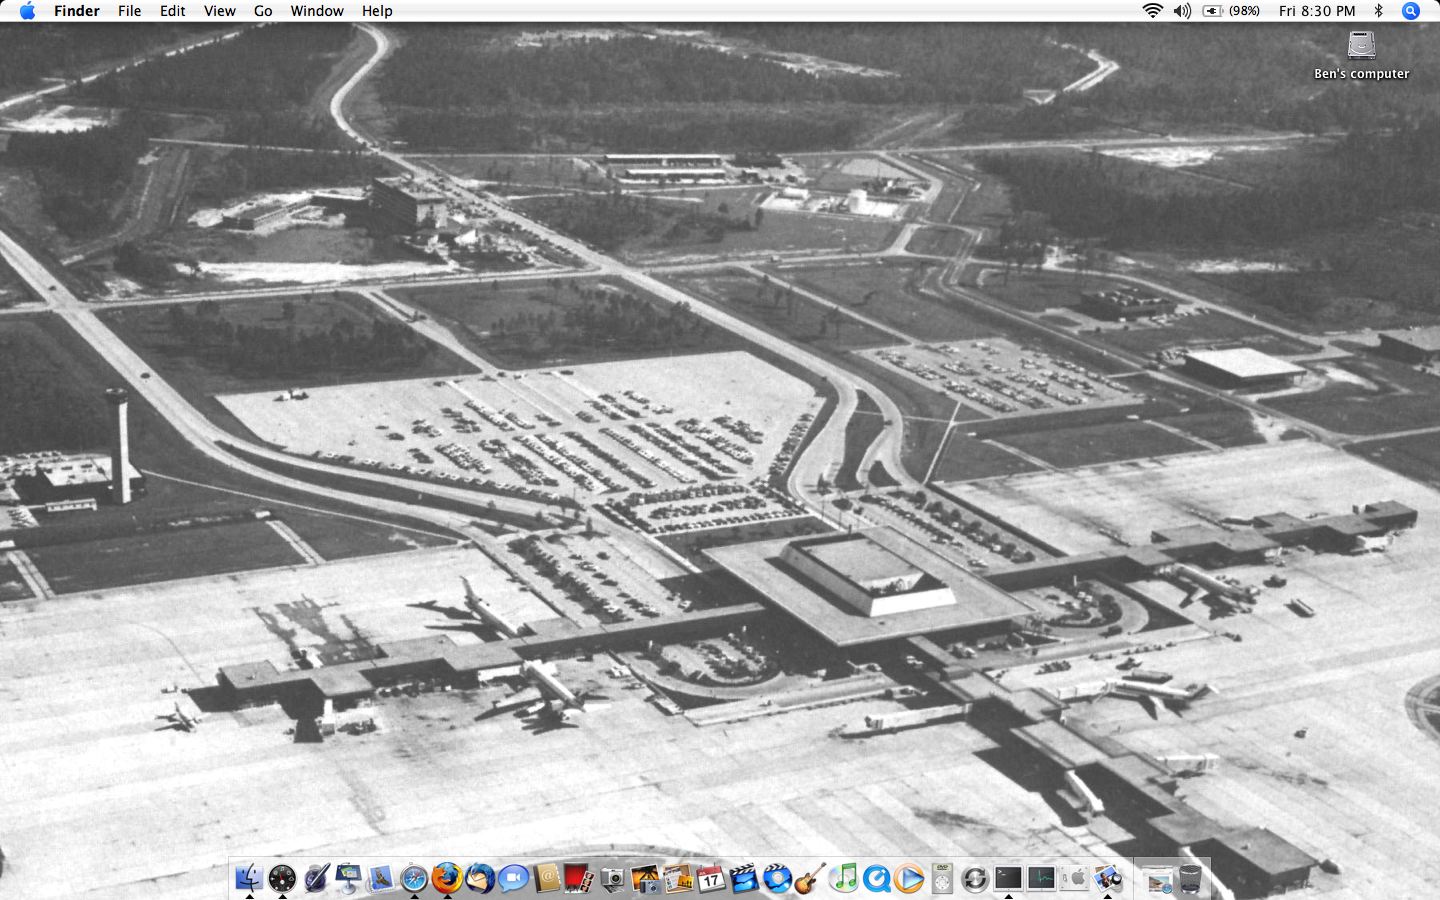
Task: Open Image Capture camera icon in Dock
Action: point(612,878)
